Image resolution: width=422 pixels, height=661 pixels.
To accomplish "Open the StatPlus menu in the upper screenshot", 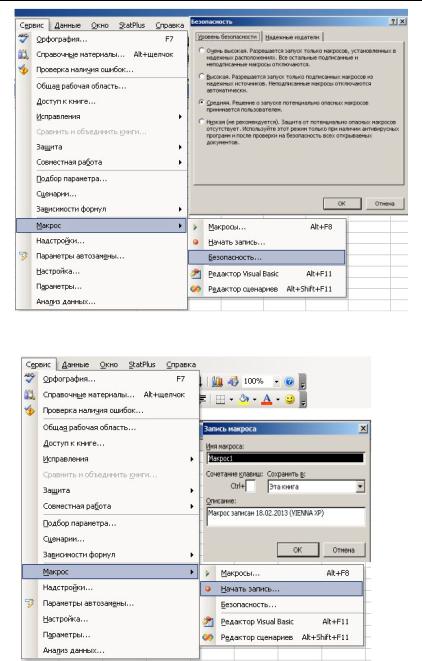I will [x=132, y=25].
